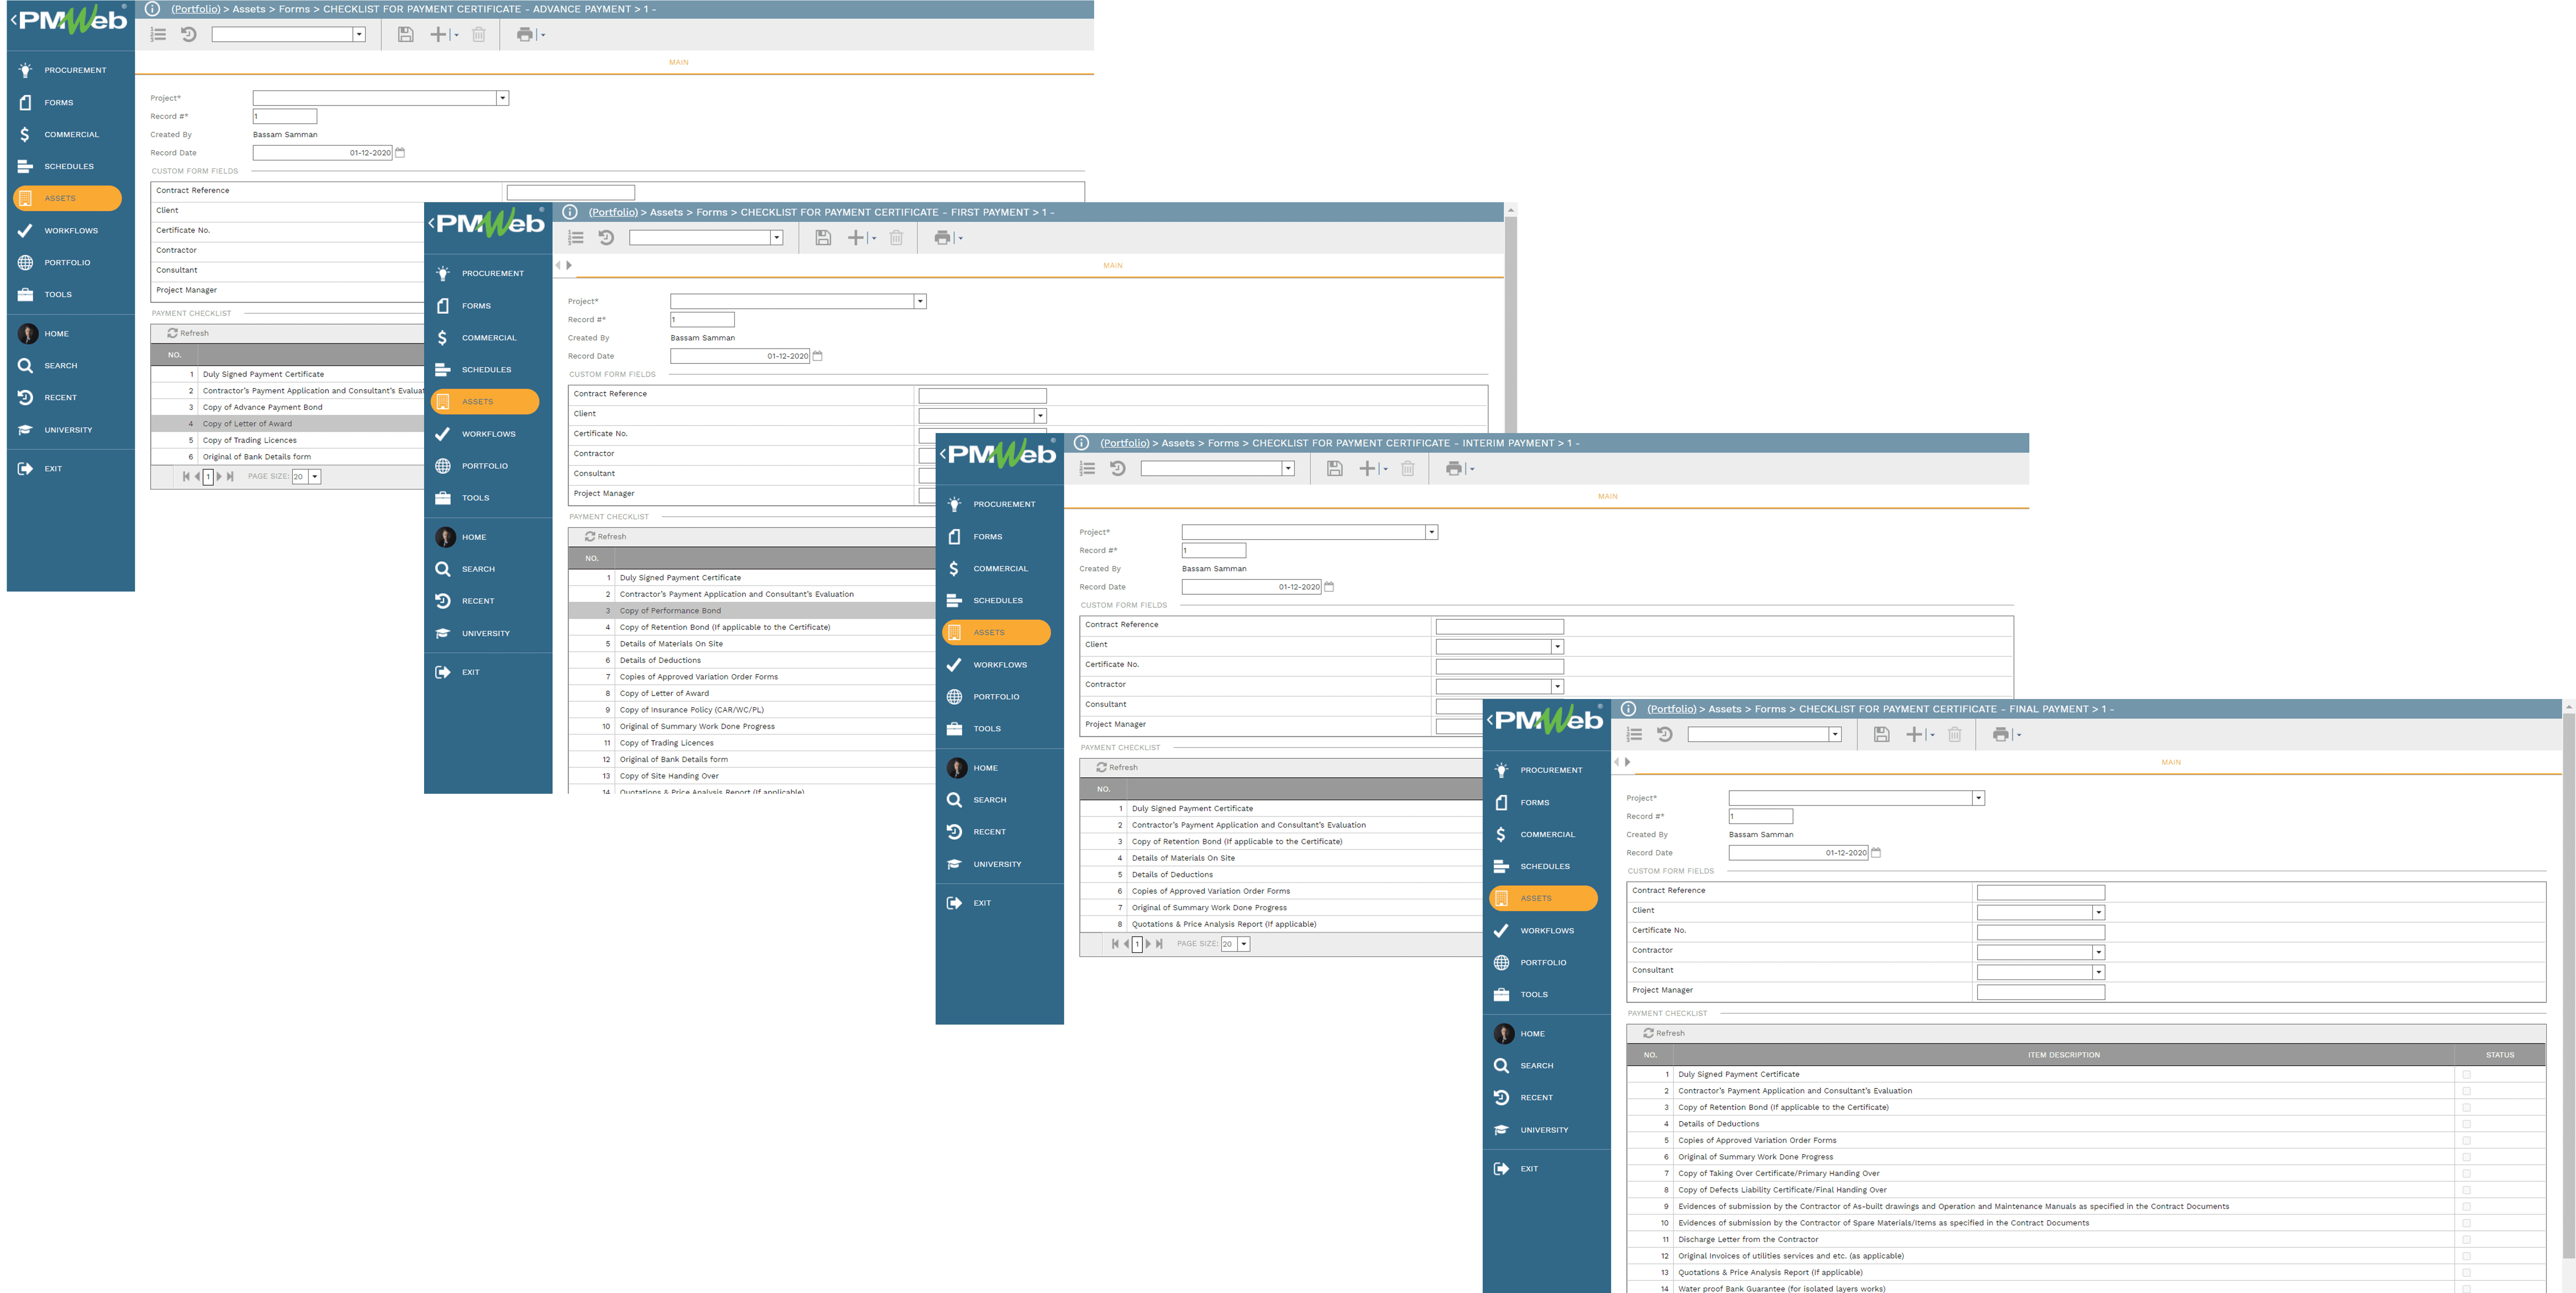Save the Final Payment checklist record

point(1882,735)
